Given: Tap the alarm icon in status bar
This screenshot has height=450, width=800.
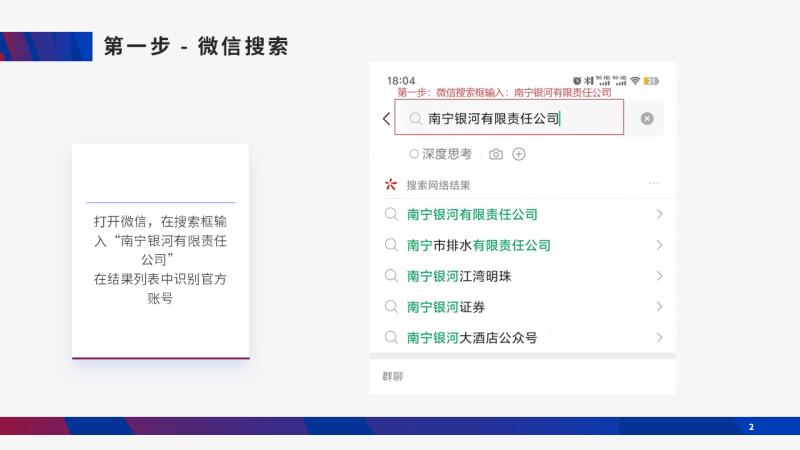Looking at the screenshot, I should coord(577,81).
